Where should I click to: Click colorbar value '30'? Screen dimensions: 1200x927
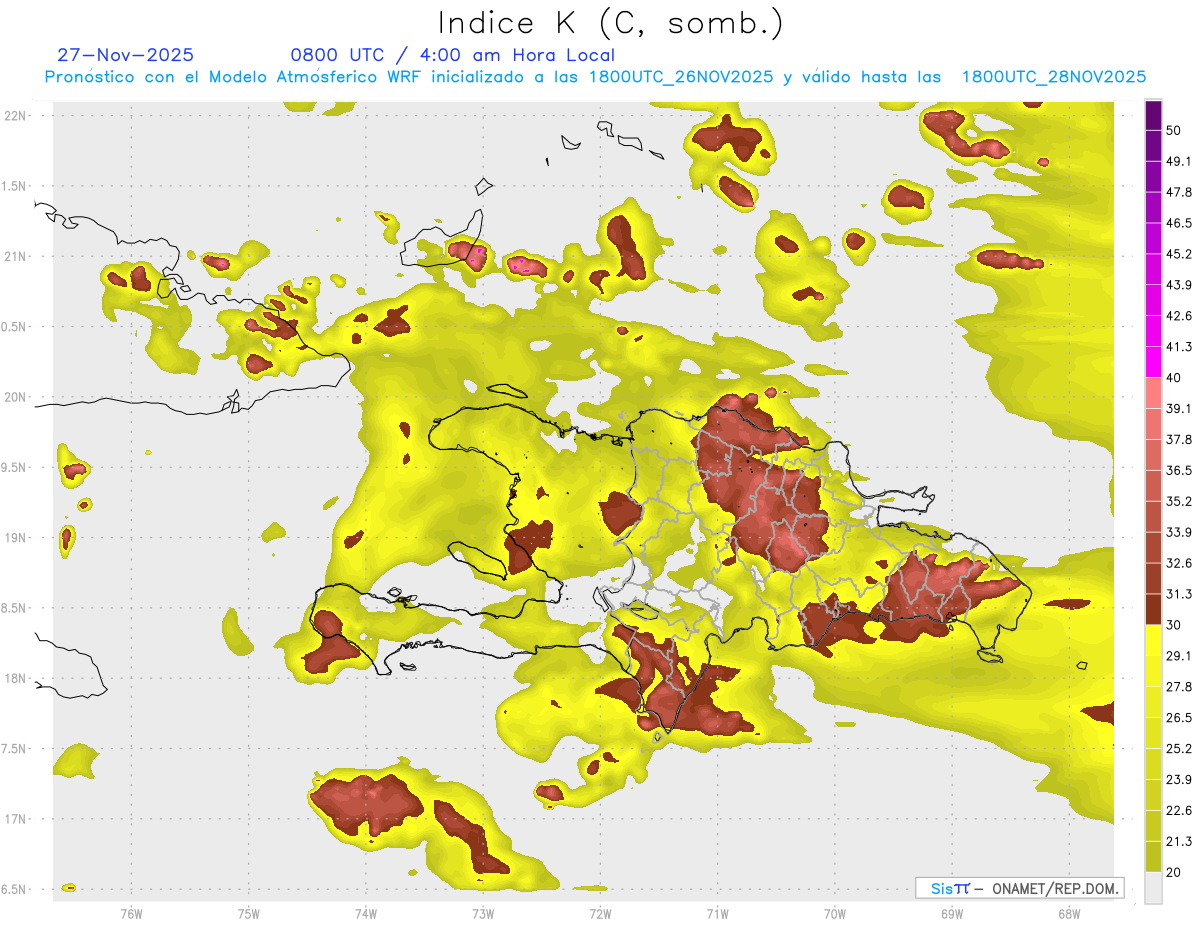pyautogui.click(x=1174, y=625)
